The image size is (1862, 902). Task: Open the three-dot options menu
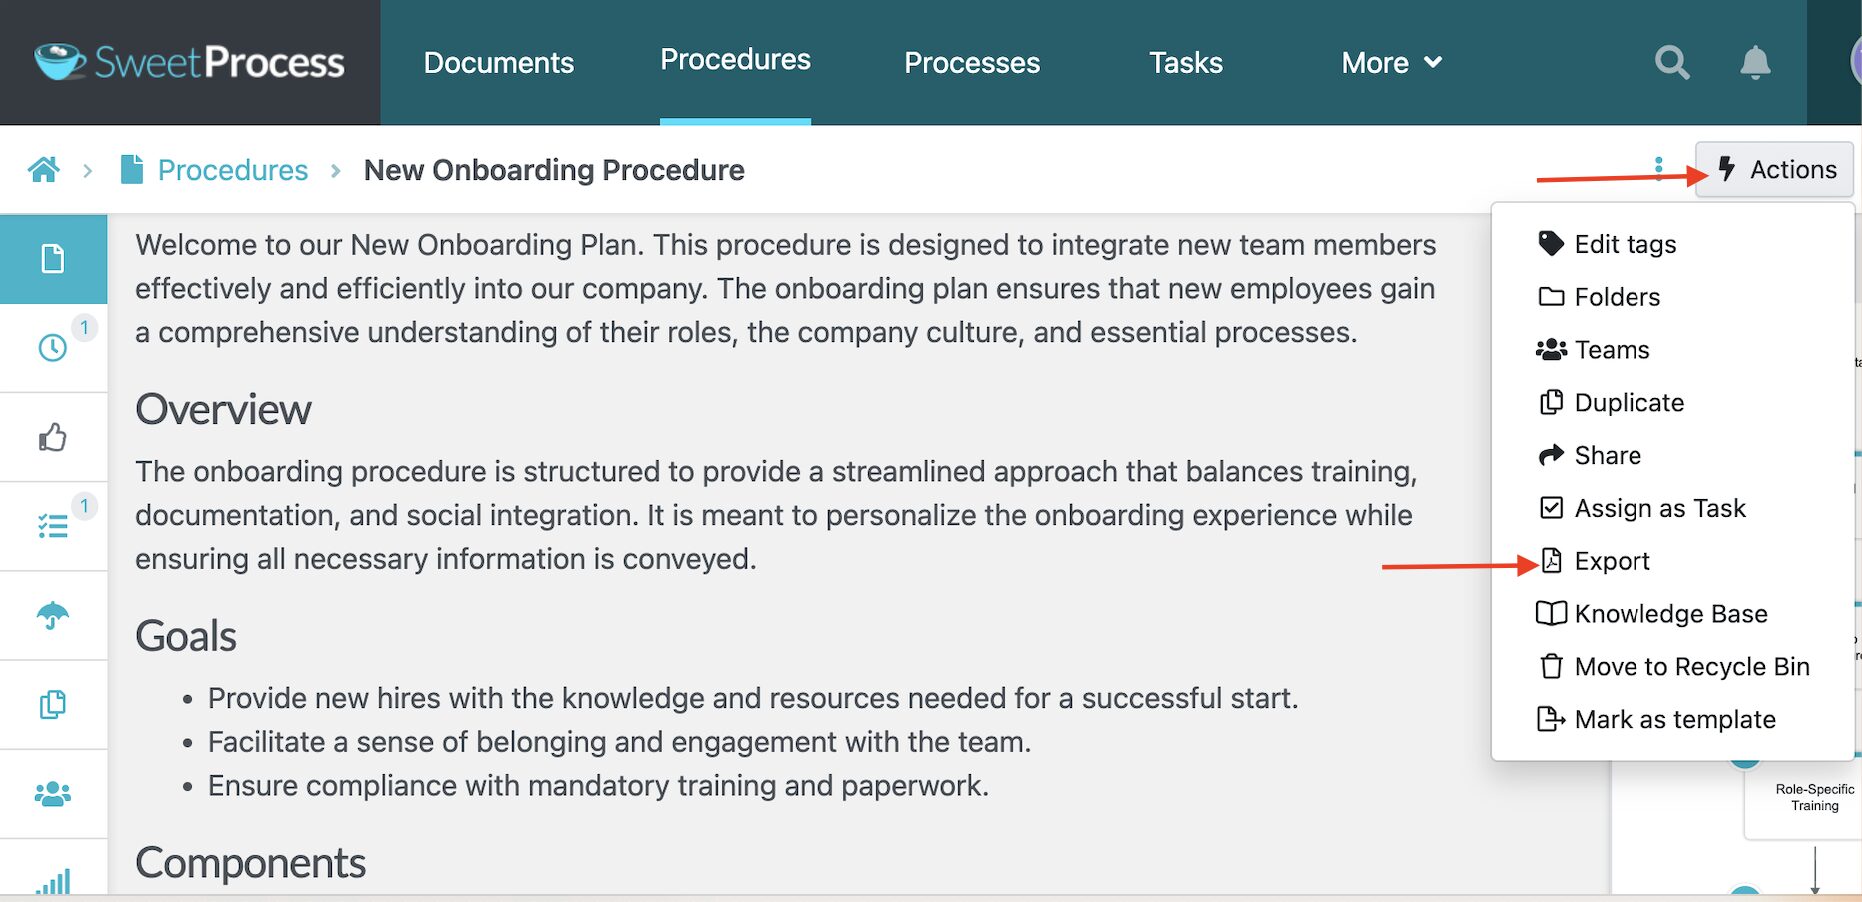(1658, 166)
